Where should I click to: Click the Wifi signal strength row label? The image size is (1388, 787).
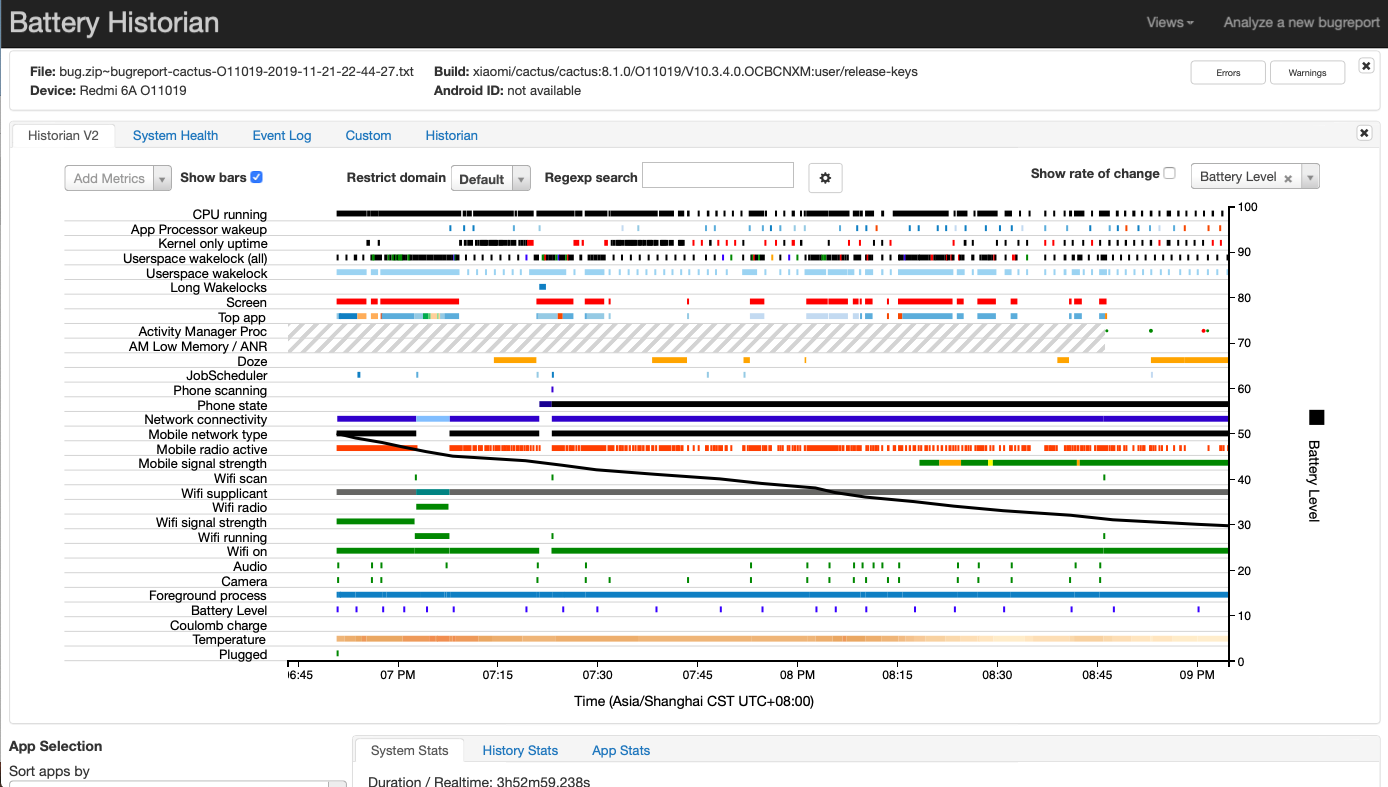point(212,523)
